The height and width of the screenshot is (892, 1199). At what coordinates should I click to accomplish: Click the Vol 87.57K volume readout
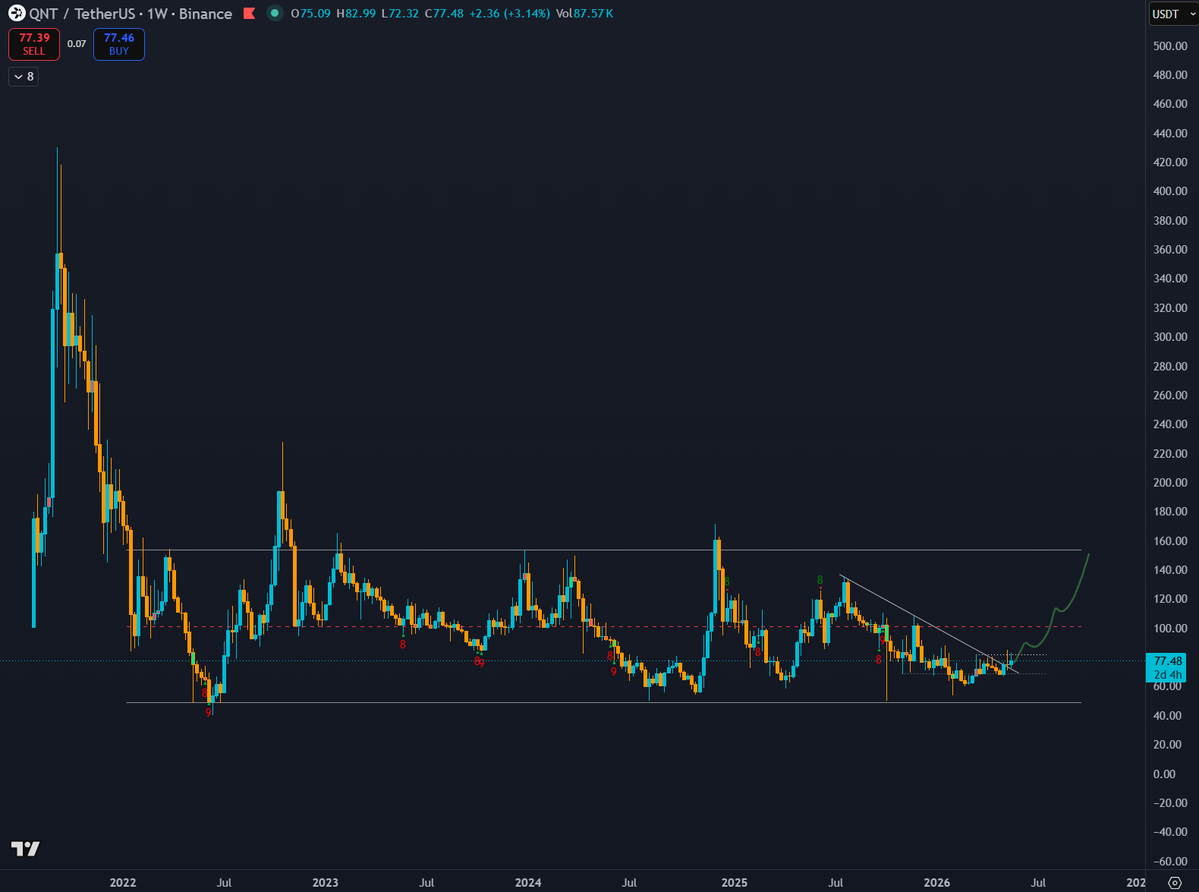click(584, 14)
